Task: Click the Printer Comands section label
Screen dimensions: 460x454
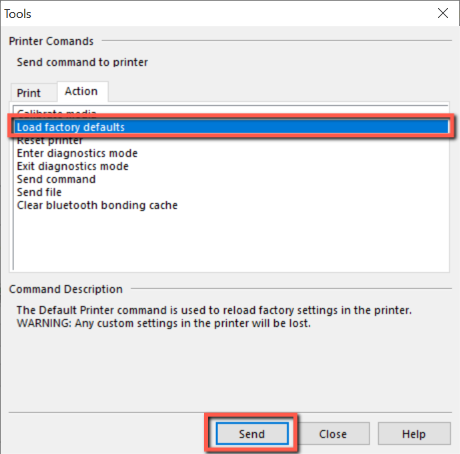Action: [51, 41]
